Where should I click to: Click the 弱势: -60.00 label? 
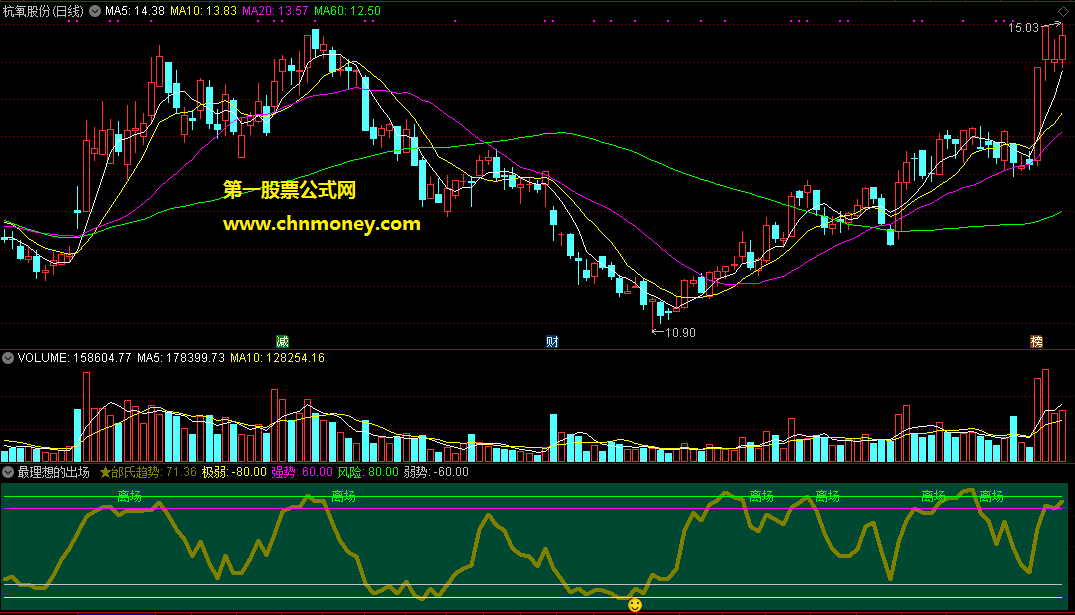point(436,472)
